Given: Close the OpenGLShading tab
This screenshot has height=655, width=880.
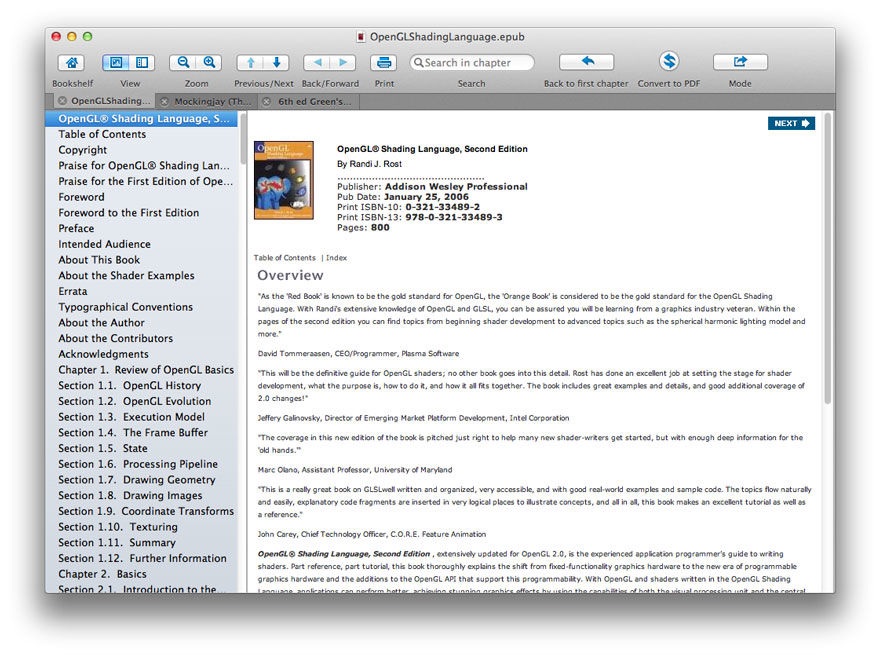Looking at the screenshot, I should (x=62, y=101).
